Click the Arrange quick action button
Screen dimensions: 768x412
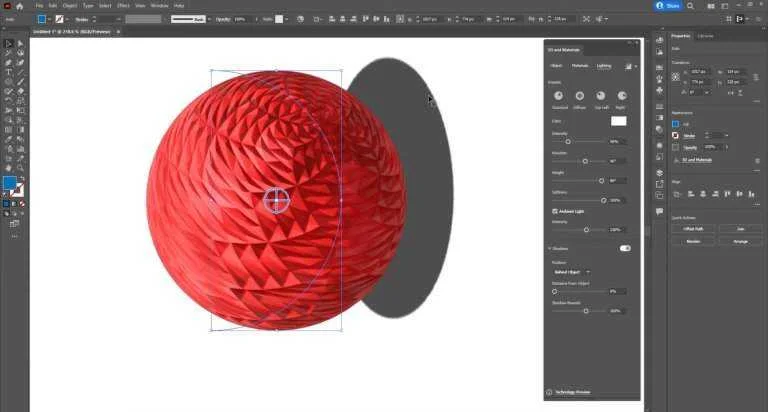coord(740,242)
